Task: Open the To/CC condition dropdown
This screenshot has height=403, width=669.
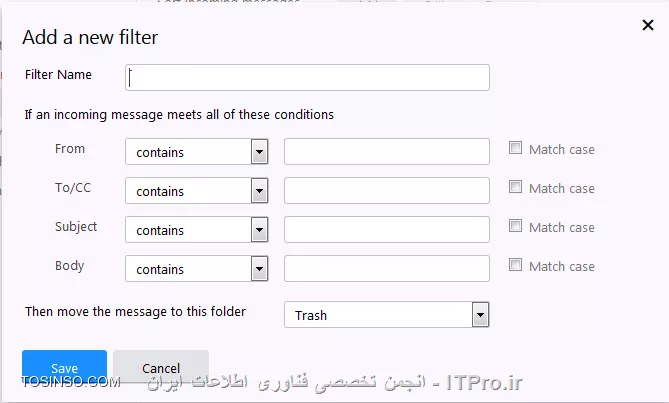Action: click(x=197, y=191)
